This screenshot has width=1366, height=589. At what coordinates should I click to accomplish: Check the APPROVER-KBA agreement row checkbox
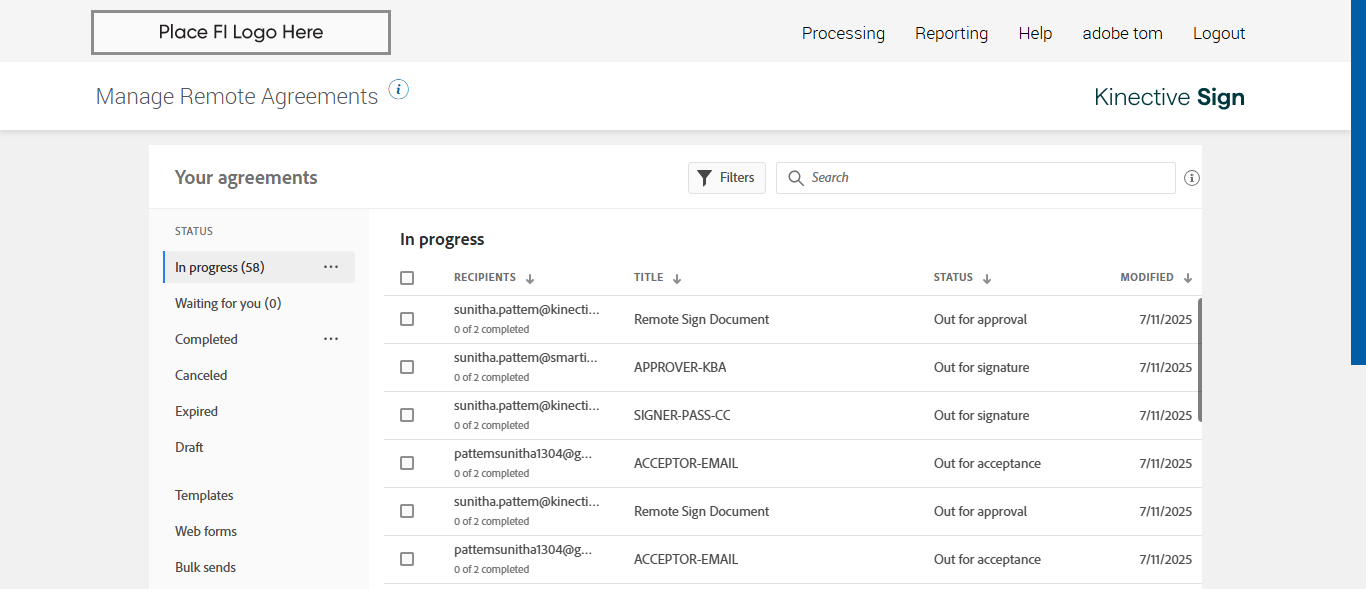point(407,367)
